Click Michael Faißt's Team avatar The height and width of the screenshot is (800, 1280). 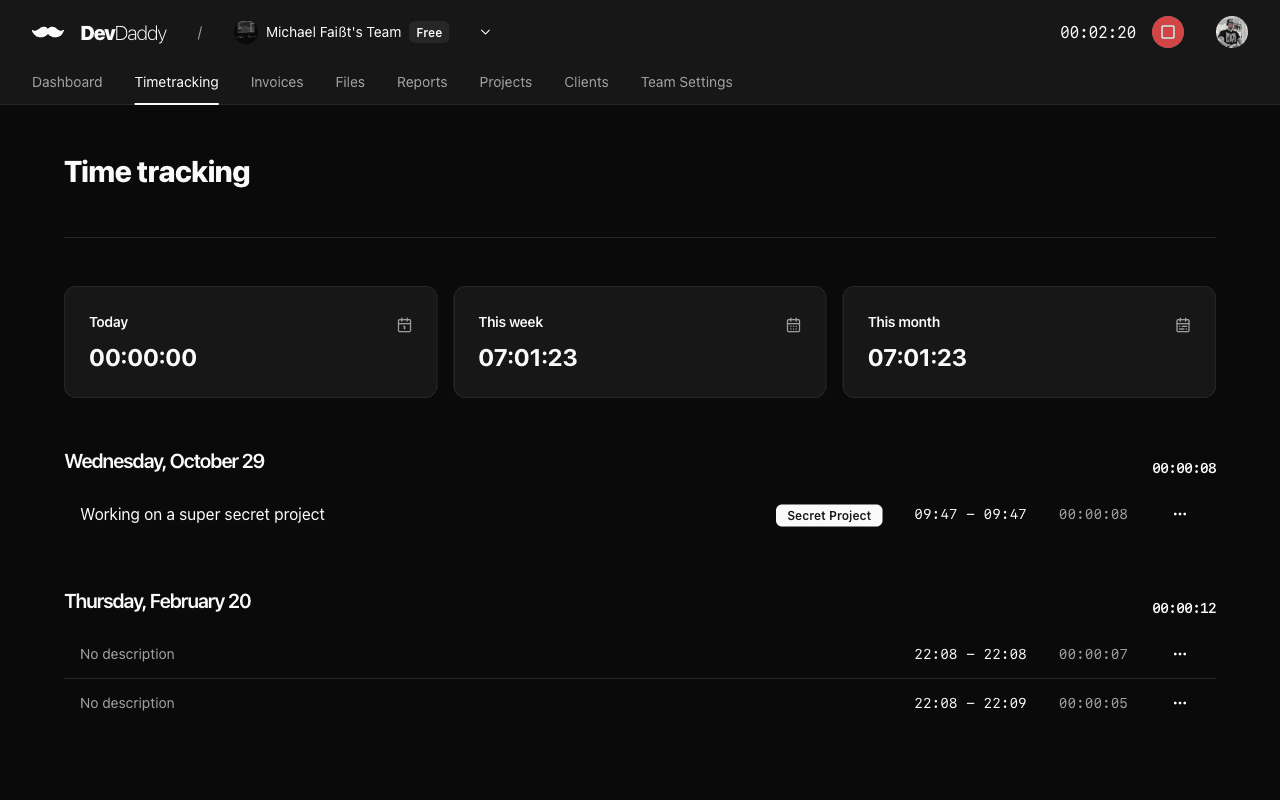(245, 32)
